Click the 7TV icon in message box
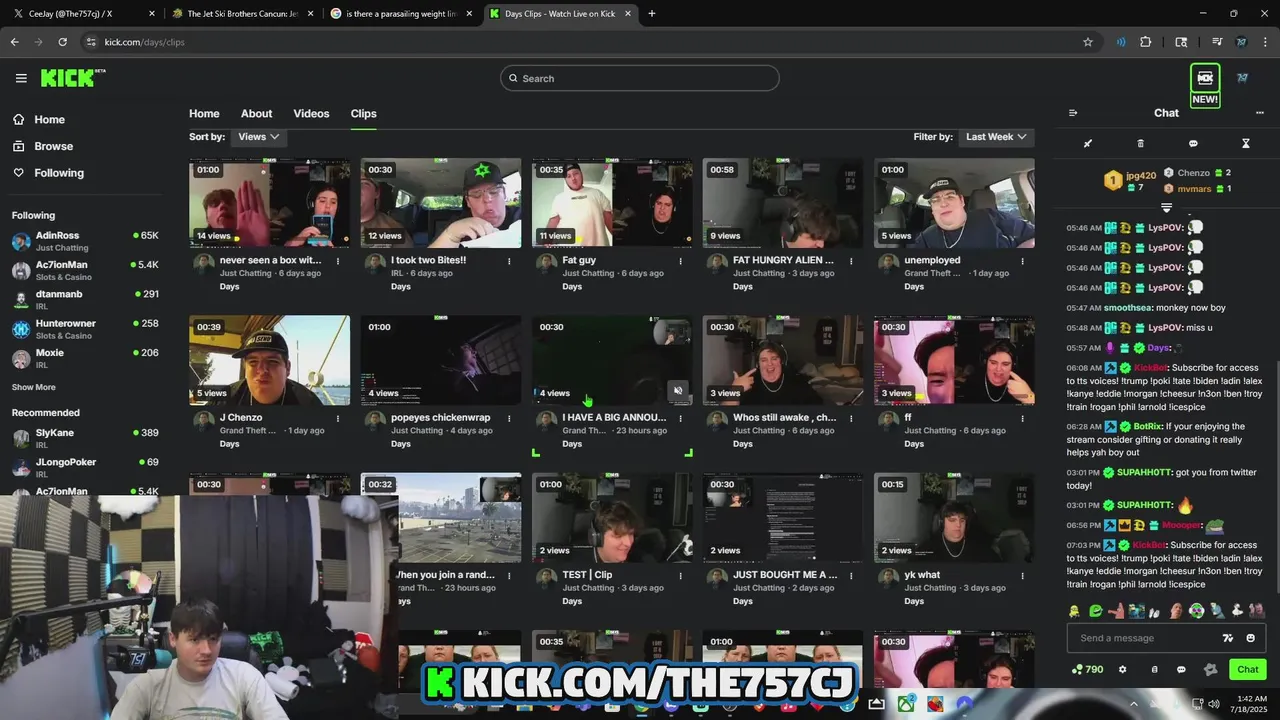Image resolution: width=1280 pixels, height=720 pixels. coord(1228,638)
